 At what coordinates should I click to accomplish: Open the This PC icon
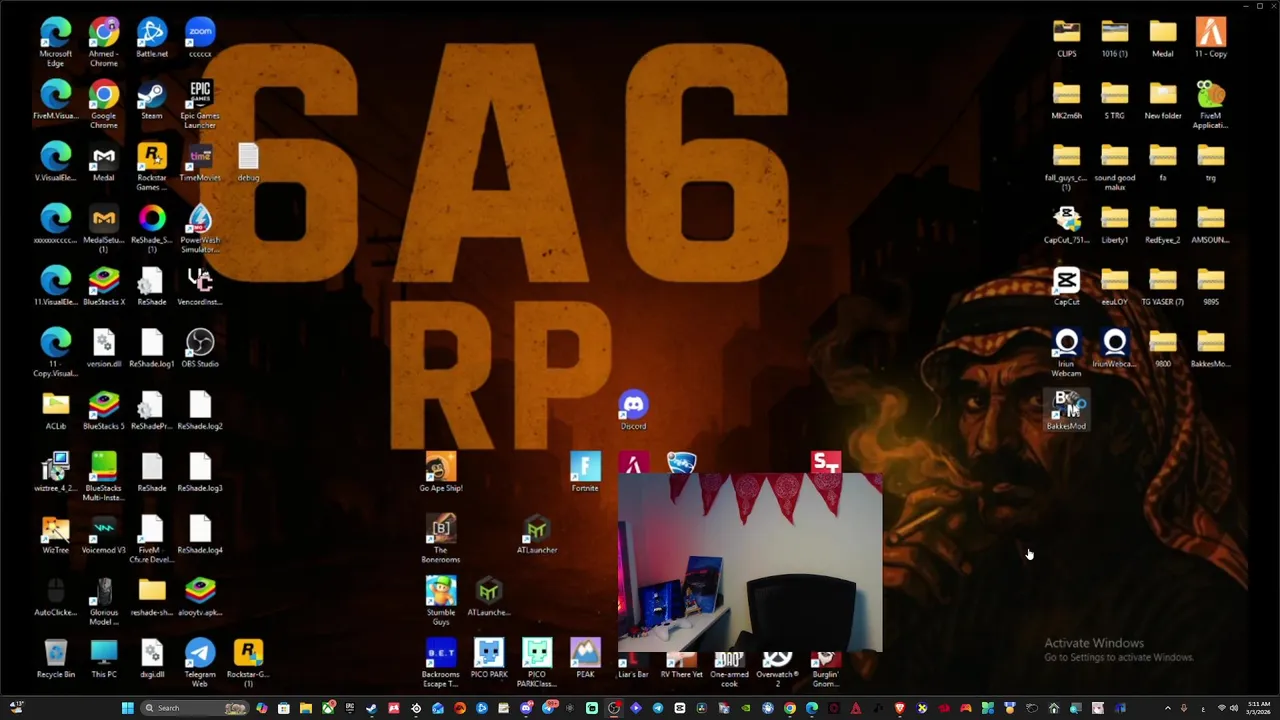coord(104,658)
